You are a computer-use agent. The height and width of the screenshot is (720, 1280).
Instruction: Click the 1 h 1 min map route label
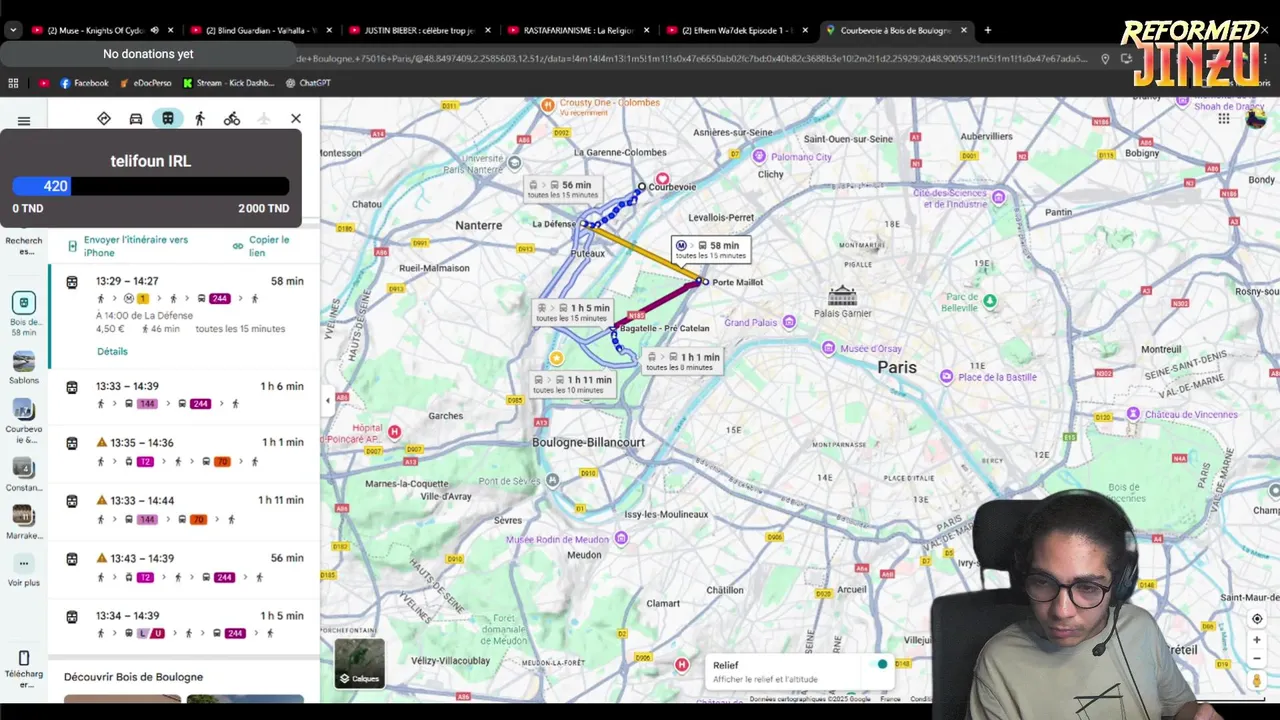[683, 361]
